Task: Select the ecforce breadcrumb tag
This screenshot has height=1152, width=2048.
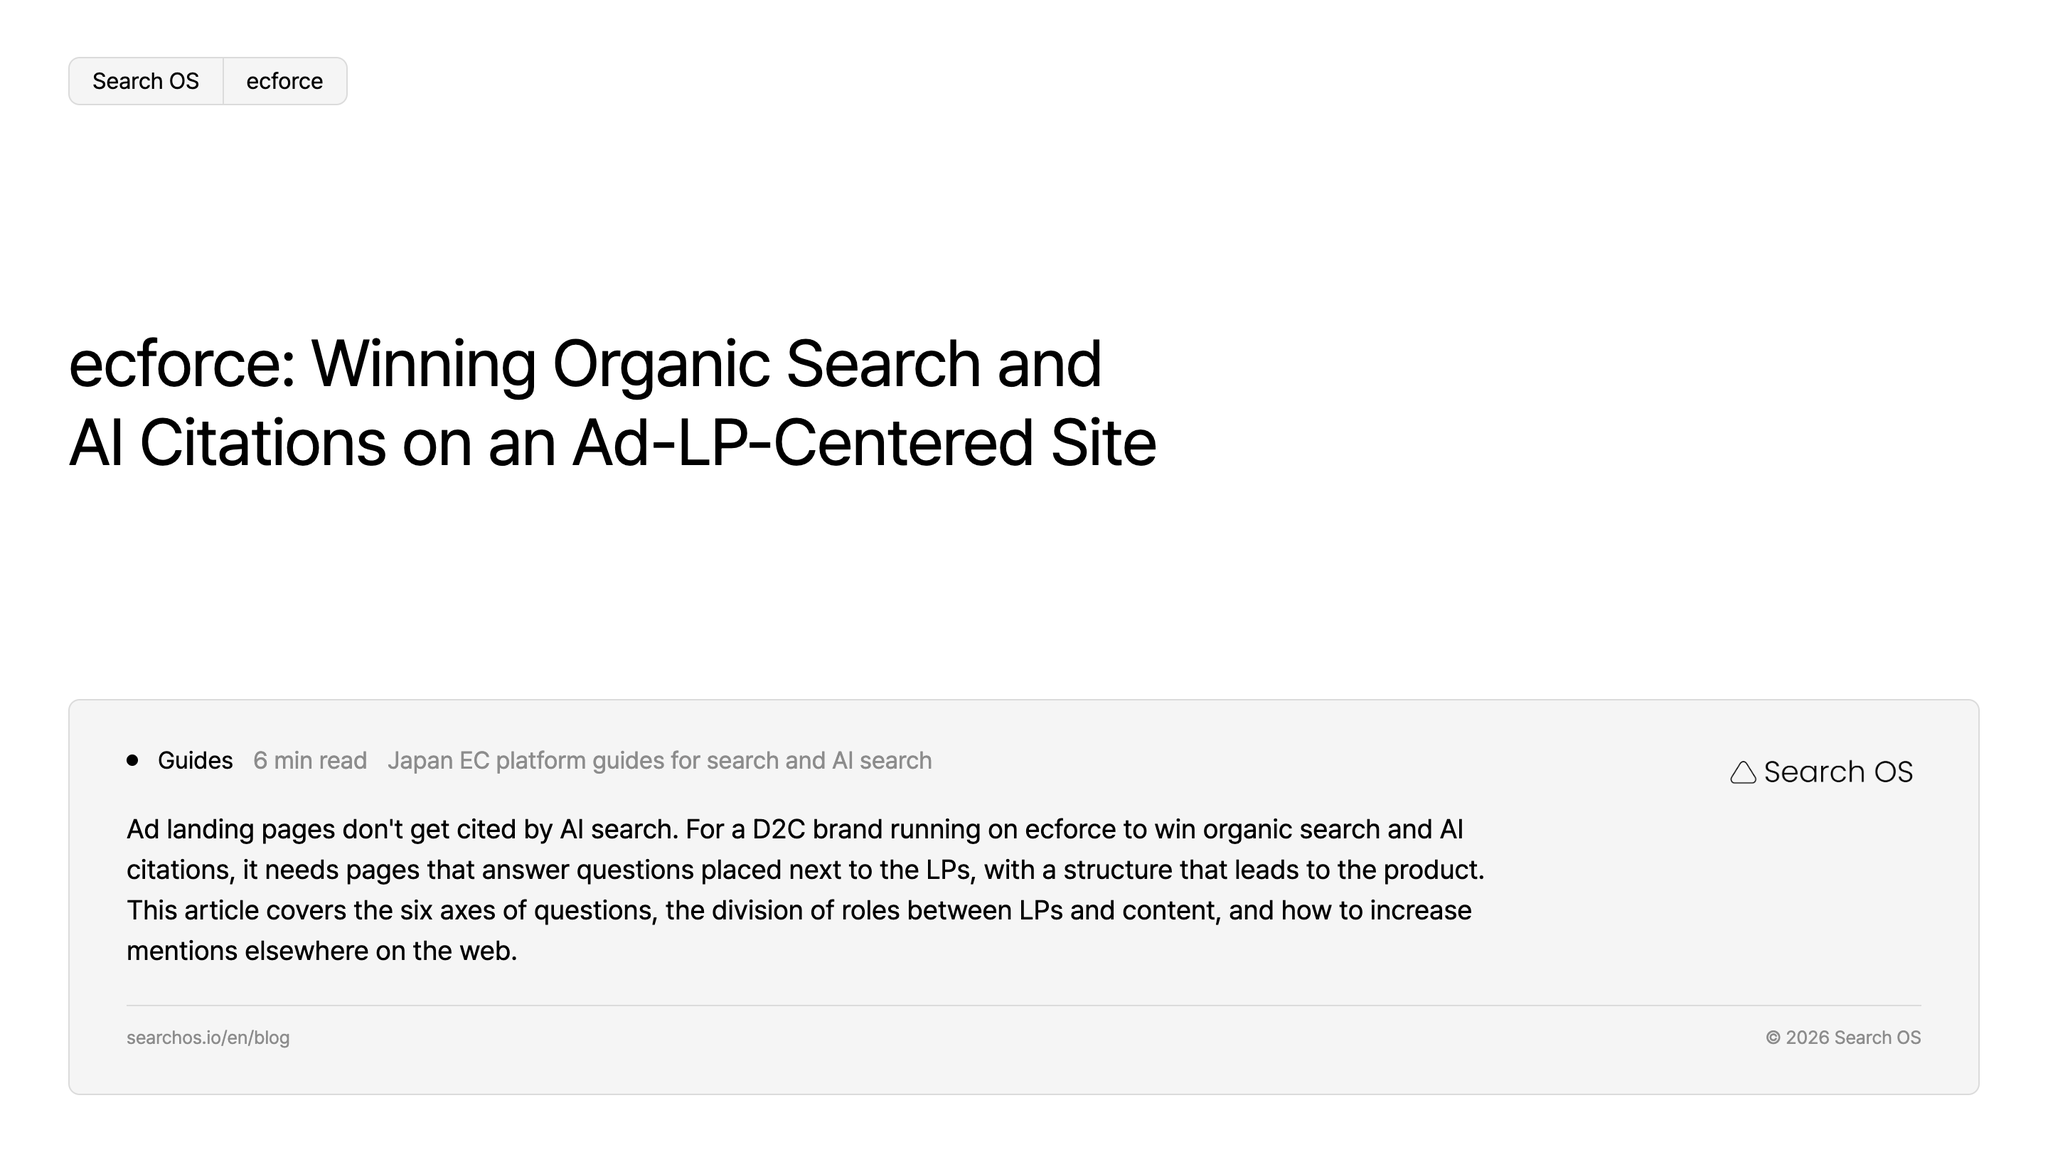Action: coord(285,81)
